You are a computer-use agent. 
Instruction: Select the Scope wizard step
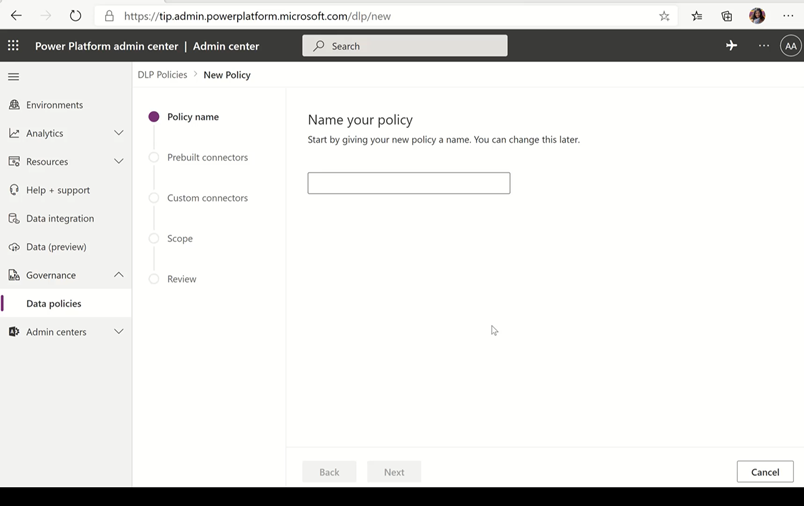click(x=180, y=239)
